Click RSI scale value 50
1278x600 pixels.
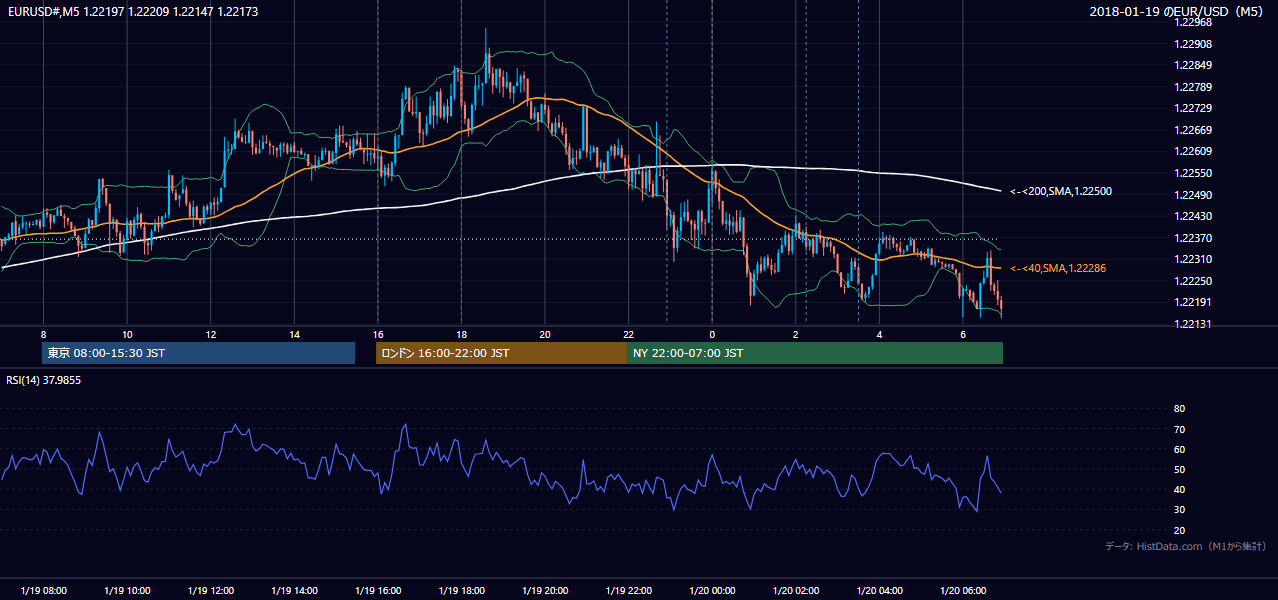1179,469
